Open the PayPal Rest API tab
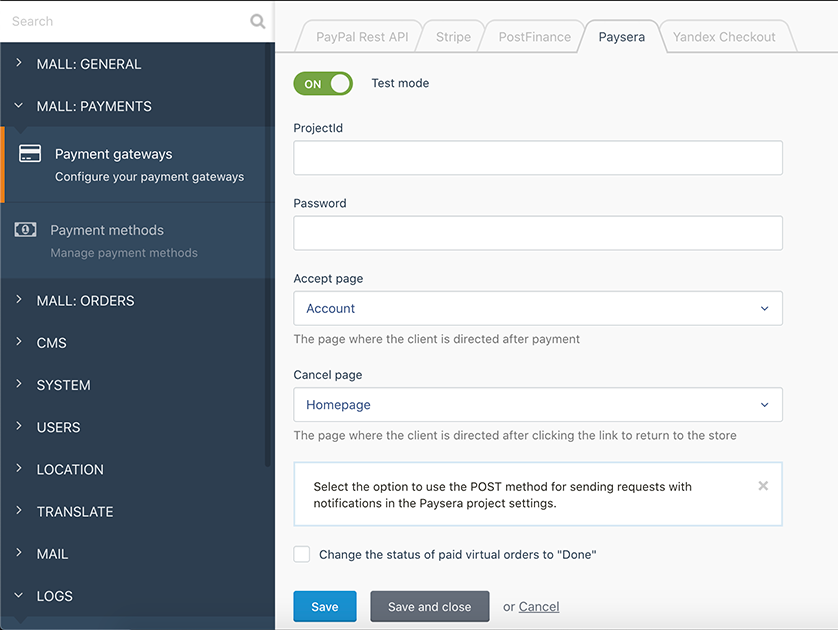The width and height of the screenshot is (838, 630). pyautogui.click(x=362, y=37)
